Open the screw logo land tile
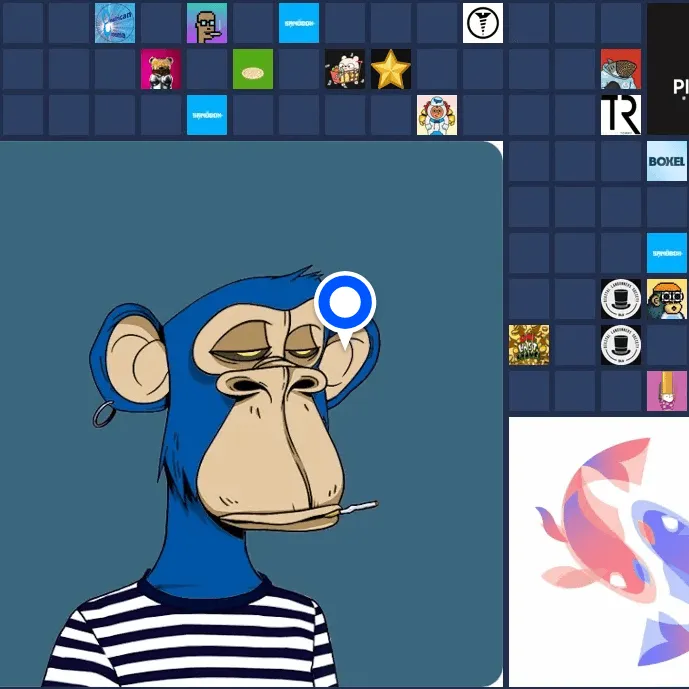Image resolution: width=689 pixels, height=689 pixels. pyautogui.click(x=483, y=23)
